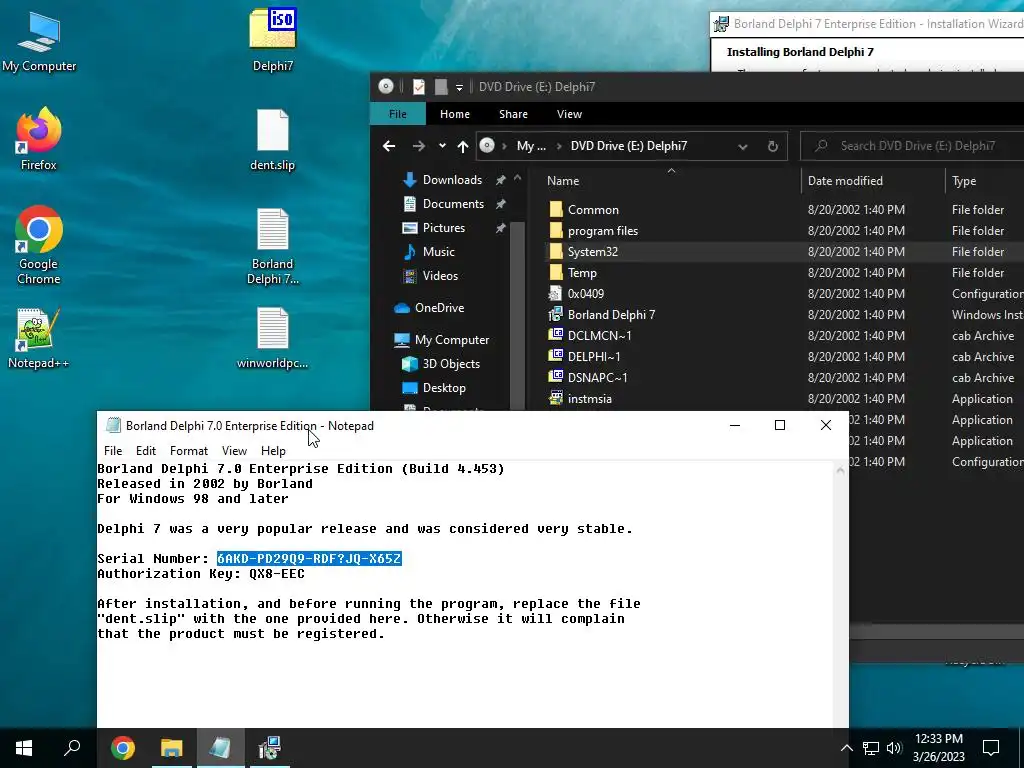The height and width of the screenshot is (768, 1024).
Task: Open the View ribbon tab in Explorer
Action: (x=569, y=114)
